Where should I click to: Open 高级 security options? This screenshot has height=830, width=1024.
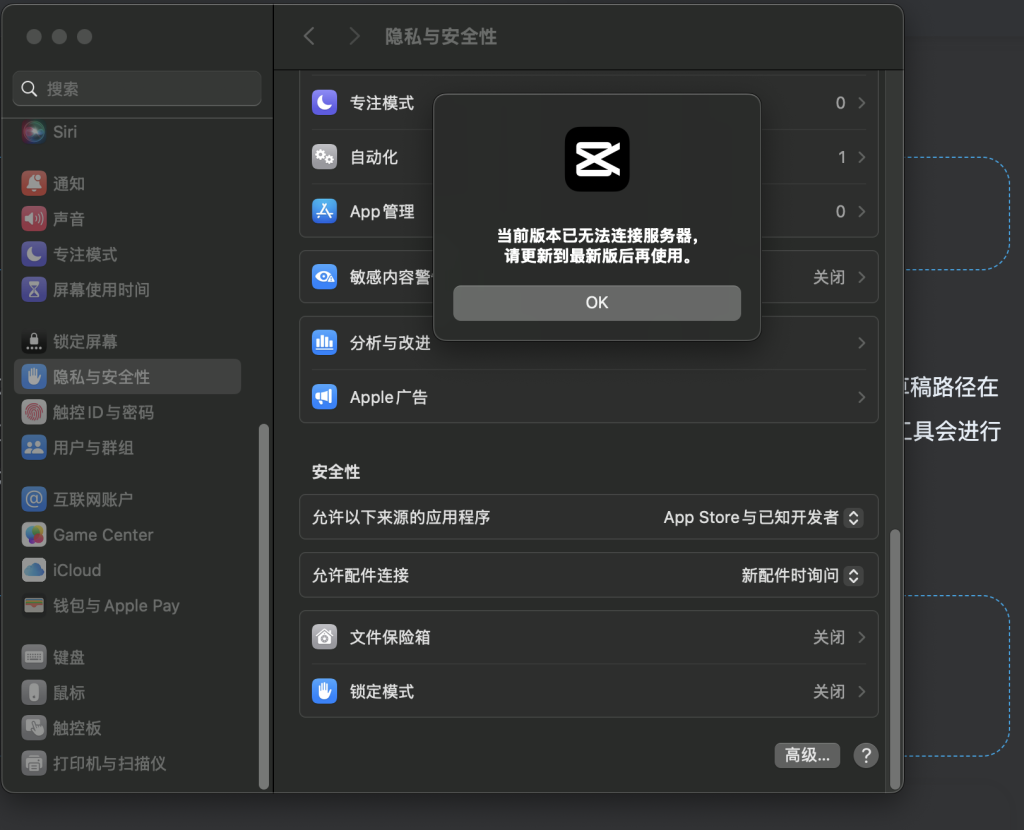(807, 755)
